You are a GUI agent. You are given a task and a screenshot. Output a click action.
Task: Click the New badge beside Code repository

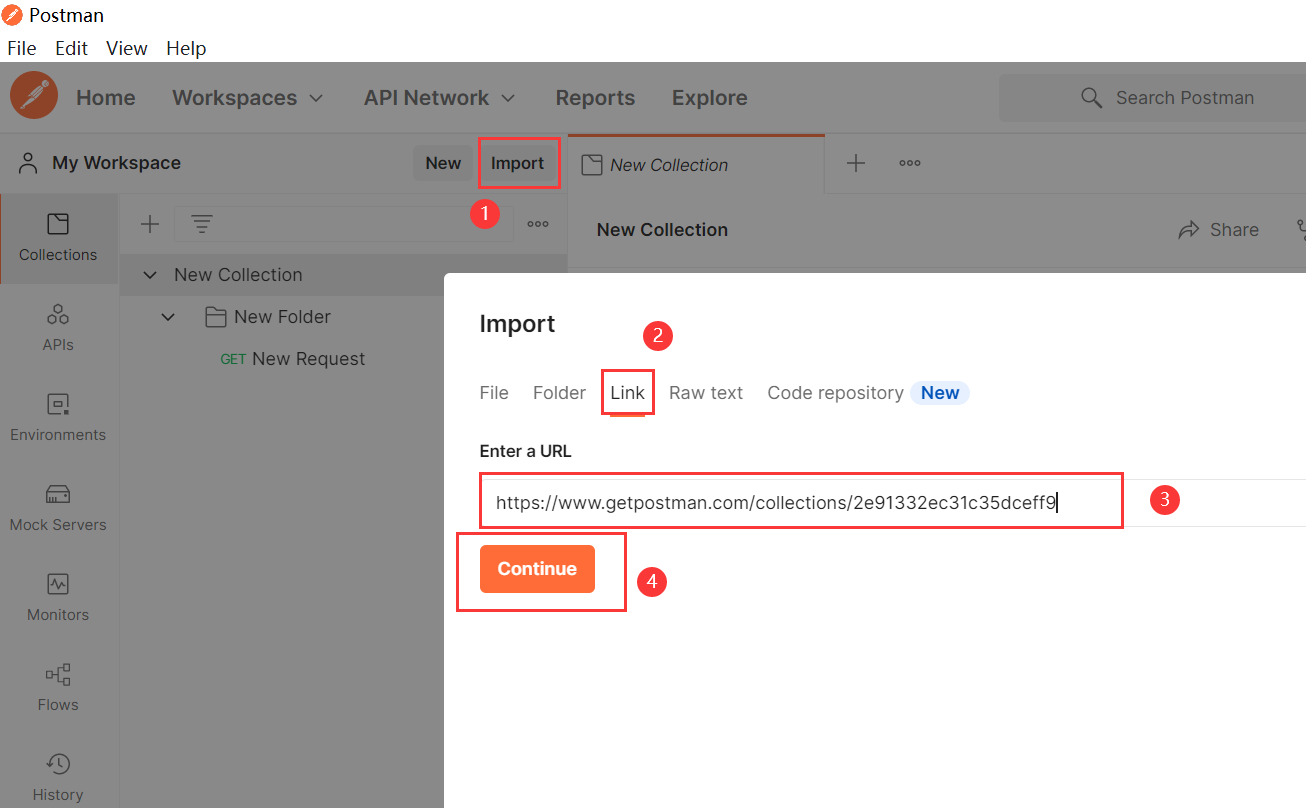(940, 393)
